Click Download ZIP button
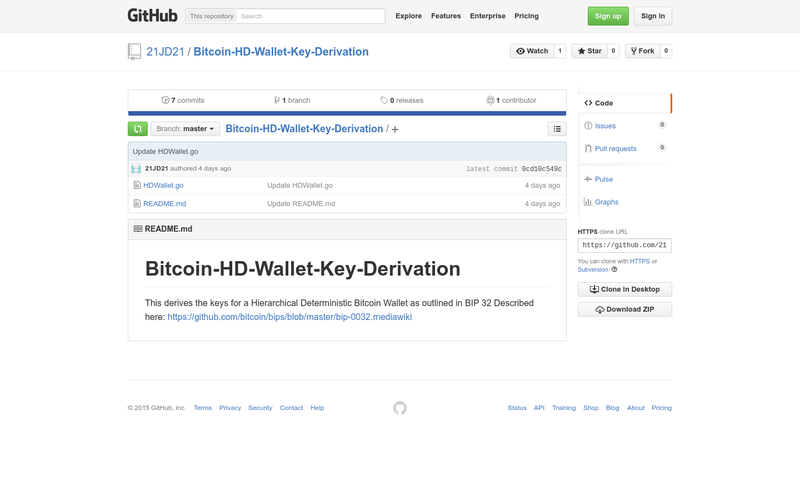This screenshot has height=500, width=800. [624, 310]
